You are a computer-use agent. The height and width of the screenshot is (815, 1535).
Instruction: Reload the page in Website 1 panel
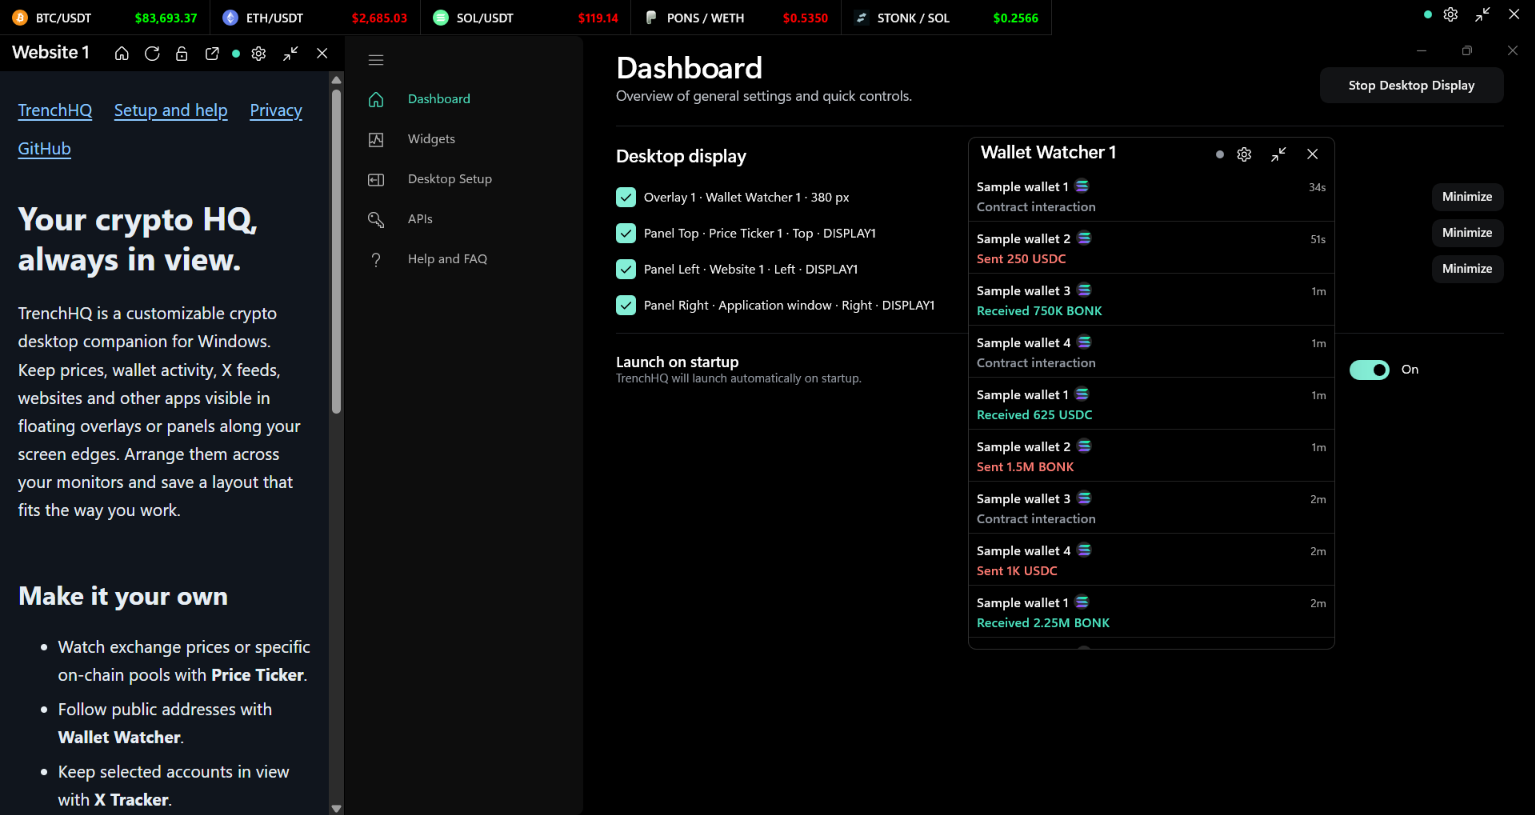tap(152, 54)
